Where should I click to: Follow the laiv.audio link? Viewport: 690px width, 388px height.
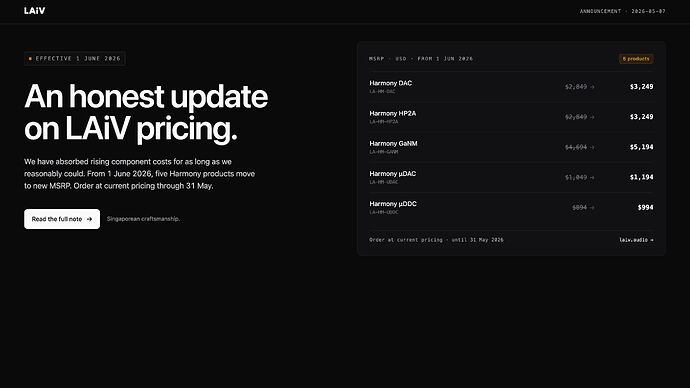point(636,240)
